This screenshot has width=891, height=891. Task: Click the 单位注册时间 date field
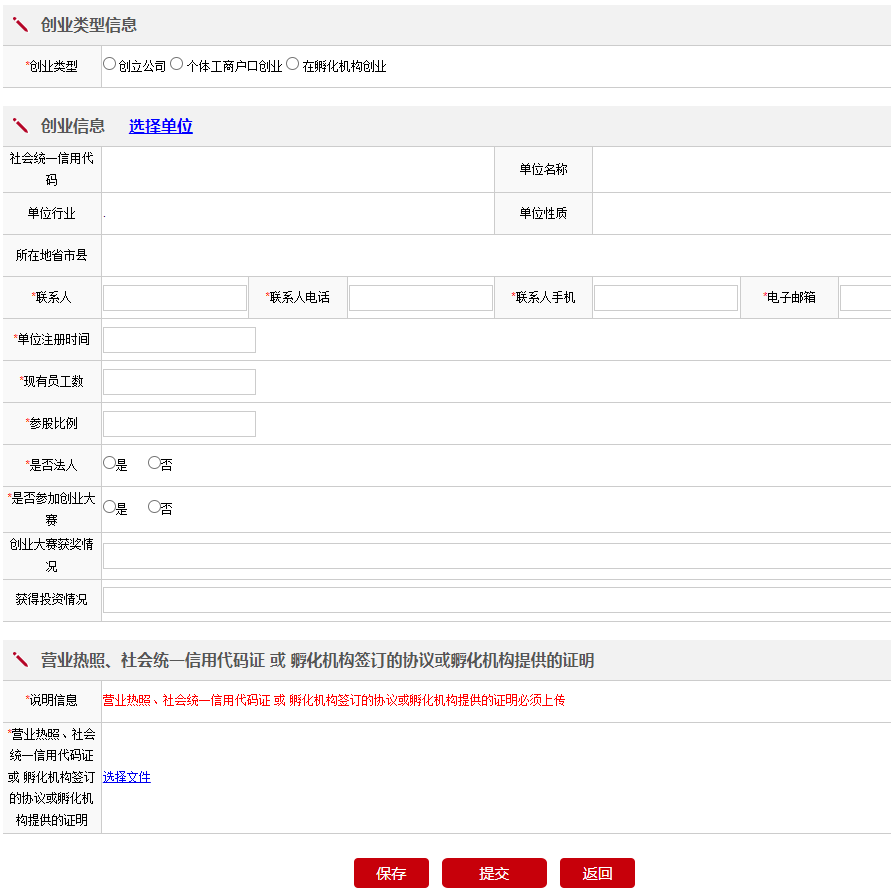click(179, 340)
